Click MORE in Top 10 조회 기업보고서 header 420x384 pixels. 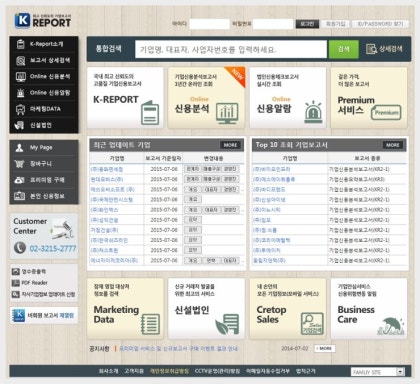tap(393, 145)
